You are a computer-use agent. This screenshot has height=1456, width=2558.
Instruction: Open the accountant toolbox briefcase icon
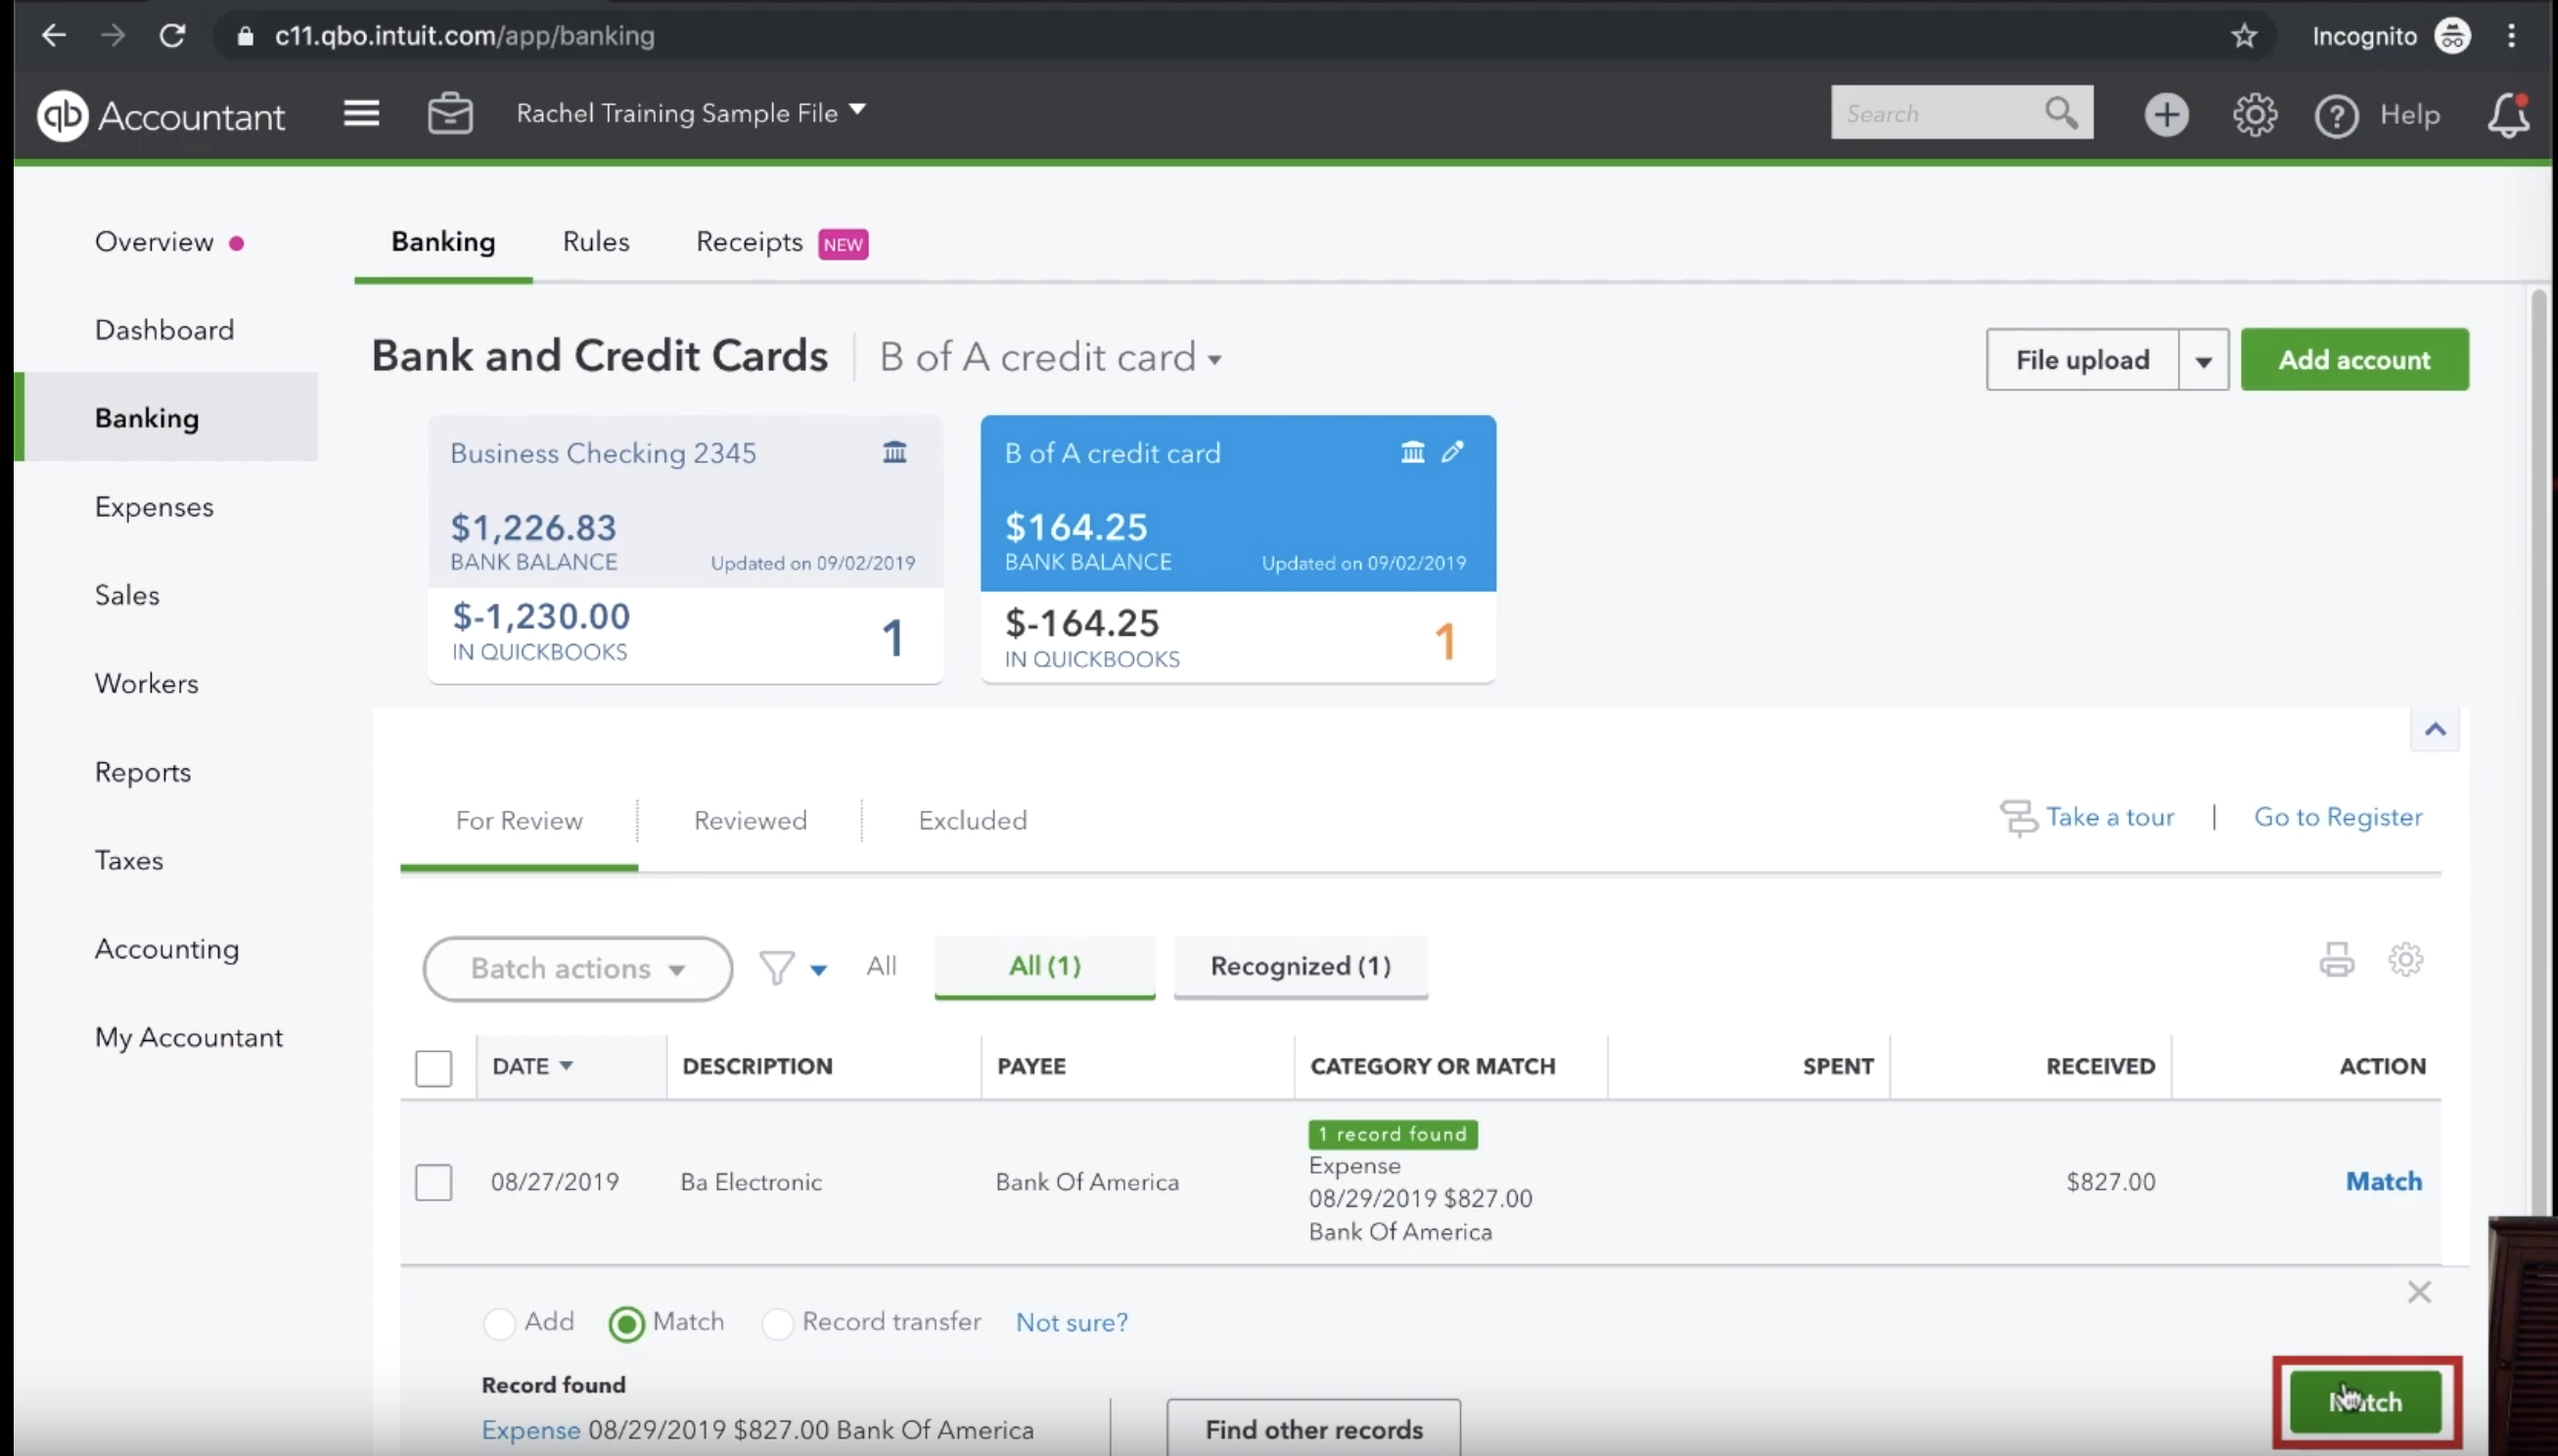[450, 113]
